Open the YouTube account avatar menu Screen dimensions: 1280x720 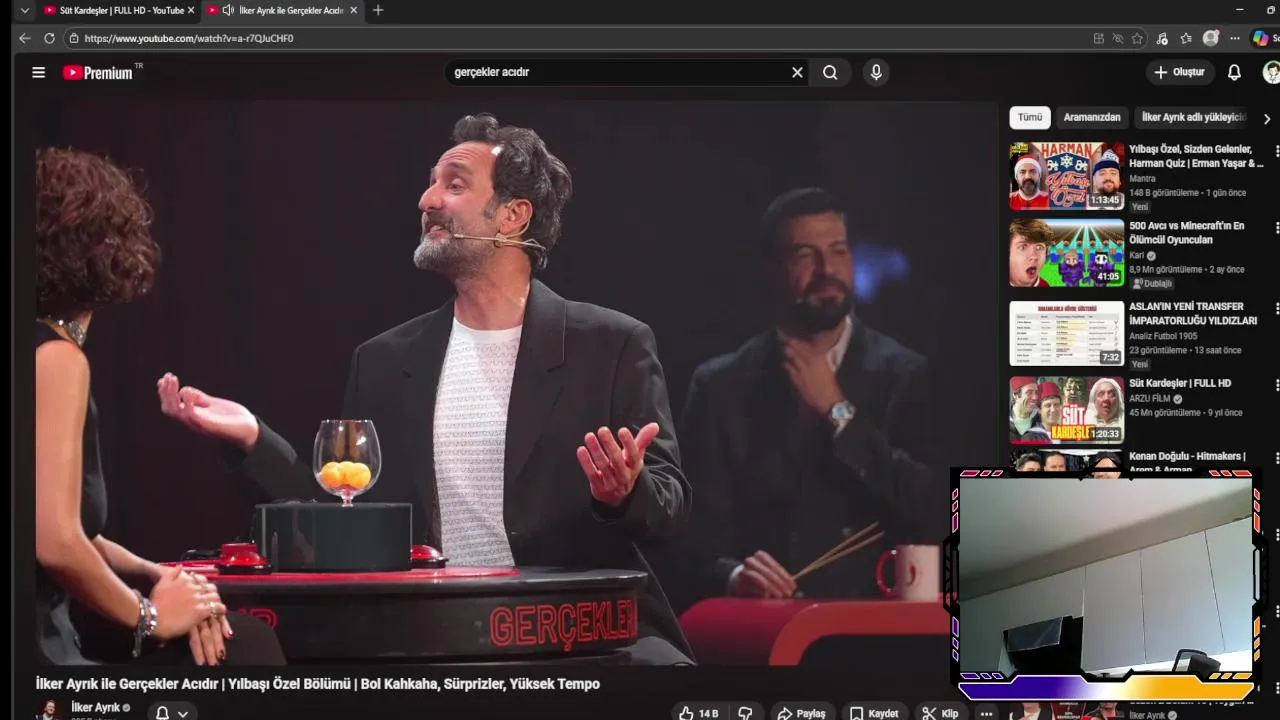[x=1271, y=72]
